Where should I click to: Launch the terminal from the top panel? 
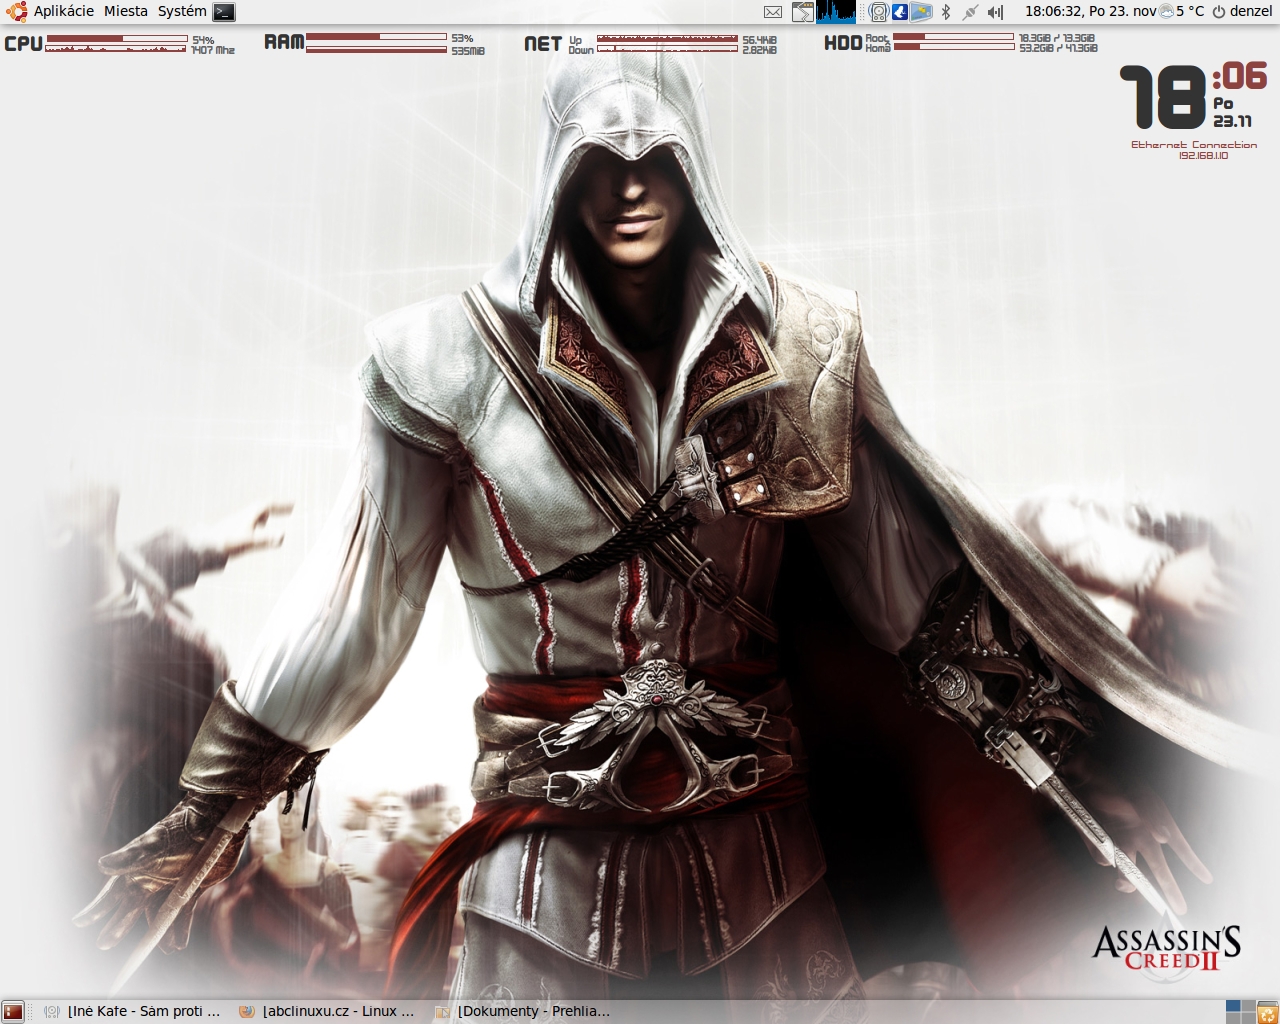tap(224, 12)
